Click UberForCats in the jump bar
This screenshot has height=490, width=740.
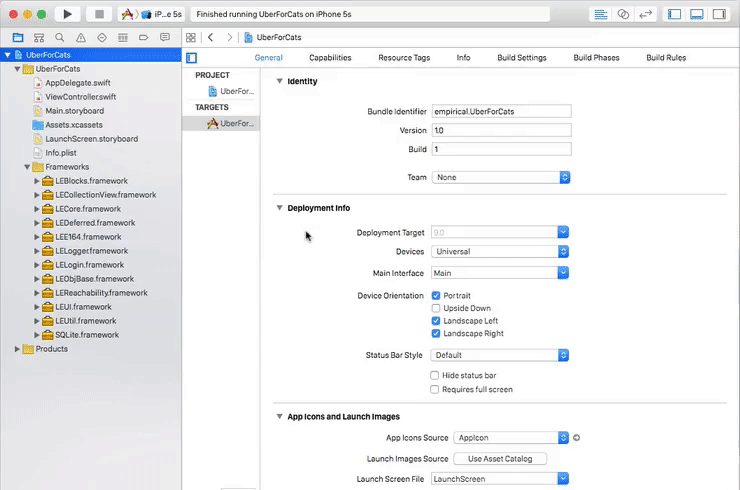click(278, 37)
